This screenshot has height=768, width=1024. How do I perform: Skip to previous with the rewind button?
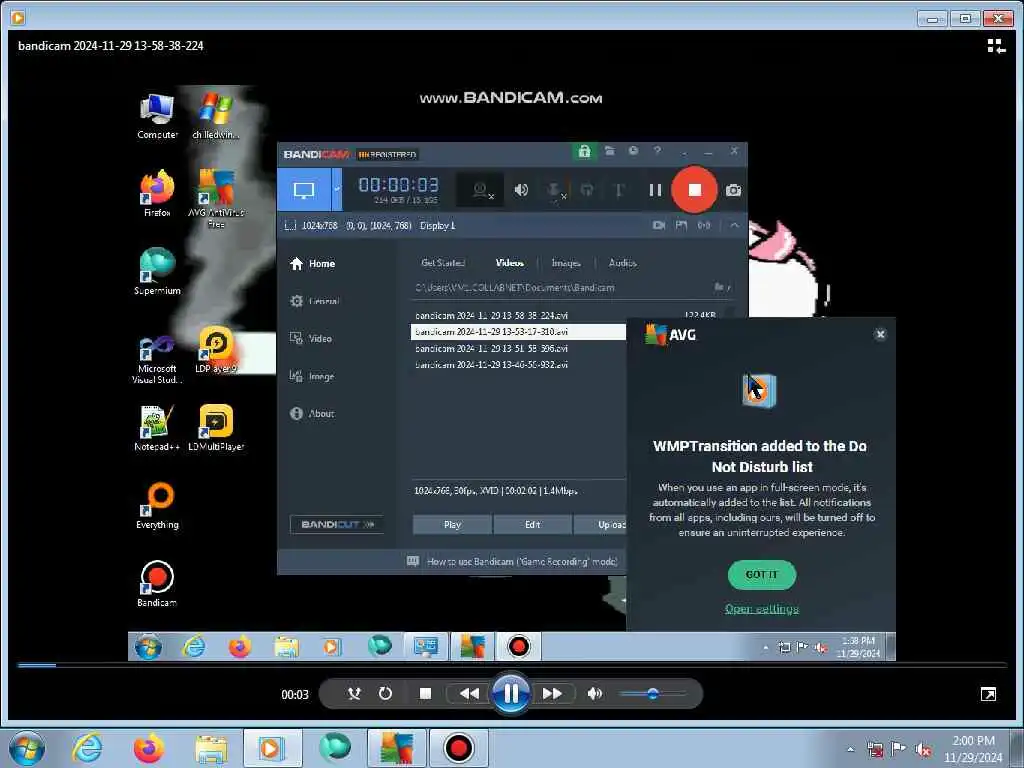point(469,694)
